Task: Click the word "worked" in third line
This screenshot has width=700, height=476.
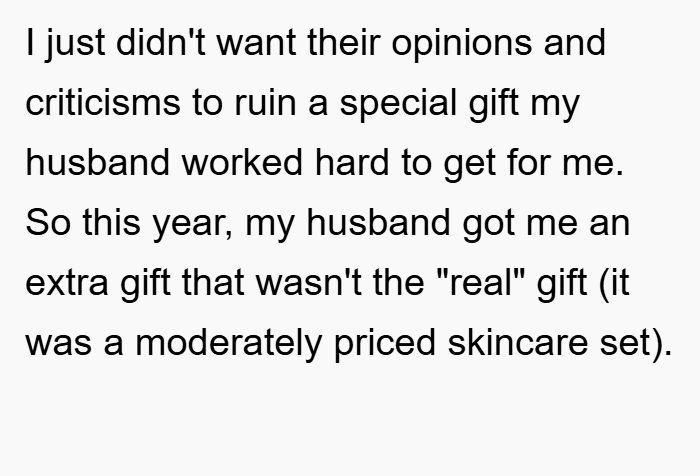Action: tap(242, 162)
